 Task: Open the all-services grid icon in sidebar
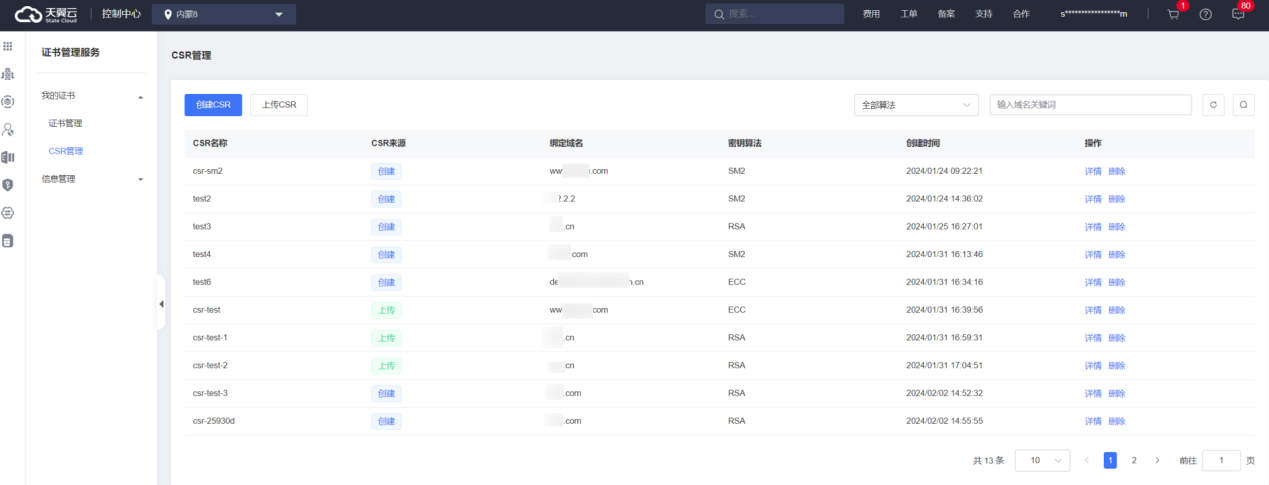(x=8, y=46)
